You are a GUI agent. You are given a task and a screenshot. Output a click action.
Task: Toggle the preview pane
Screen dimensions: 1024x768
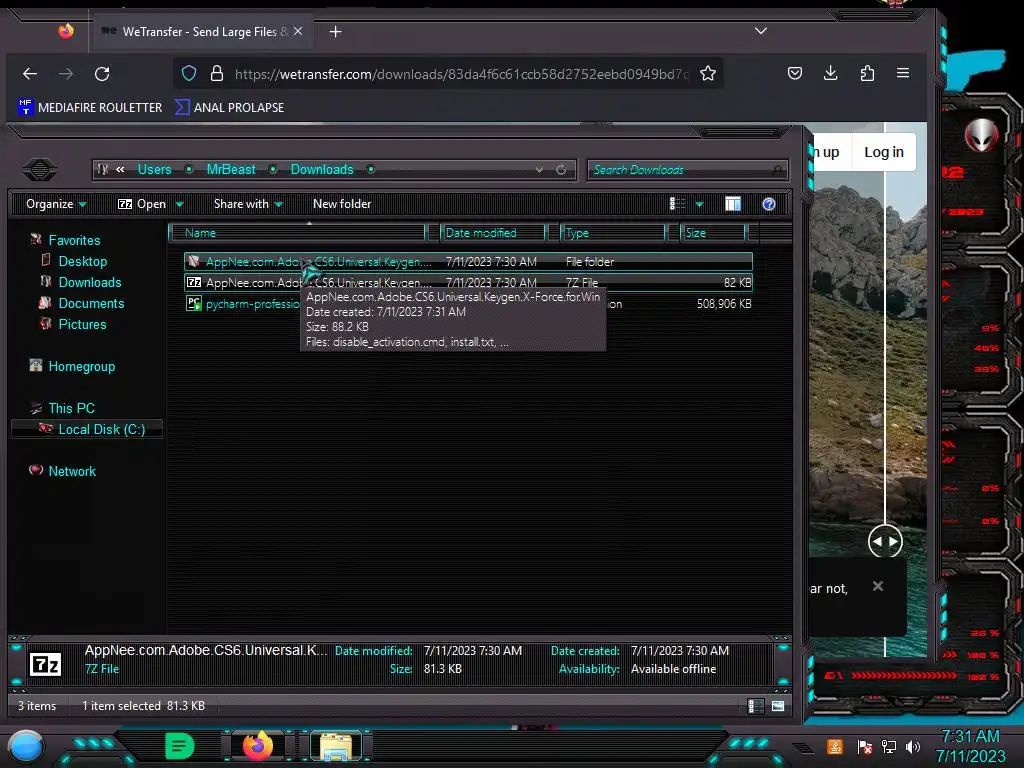pos(733,204)
